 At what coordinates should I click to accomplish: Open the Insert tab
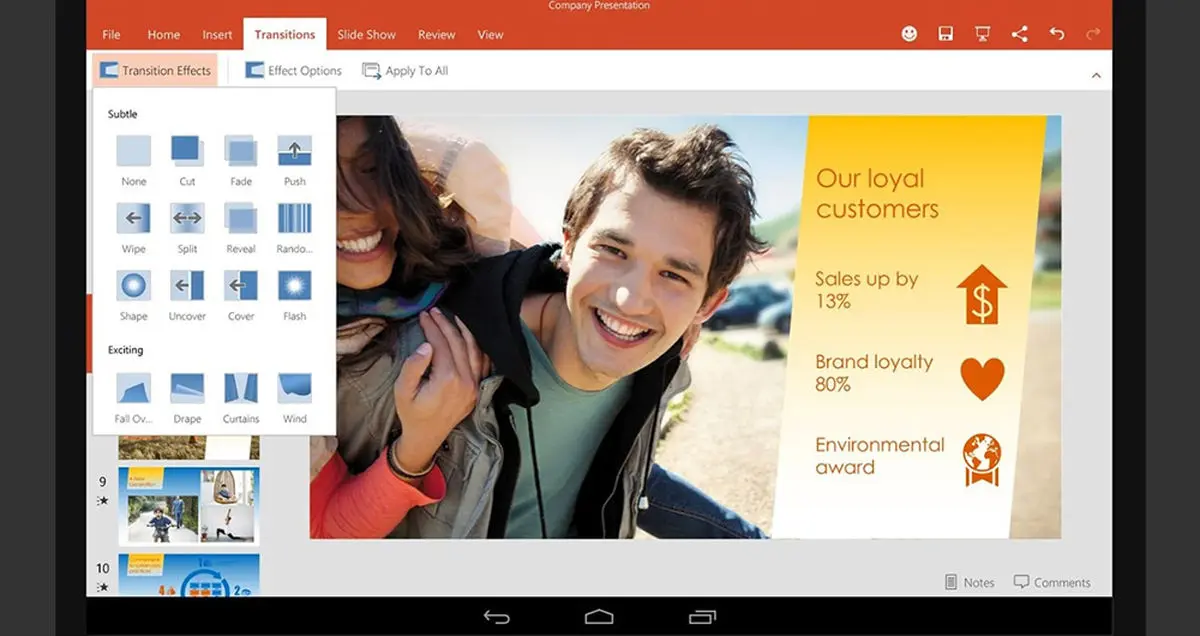pyautogui.click(x=217, y=34)
